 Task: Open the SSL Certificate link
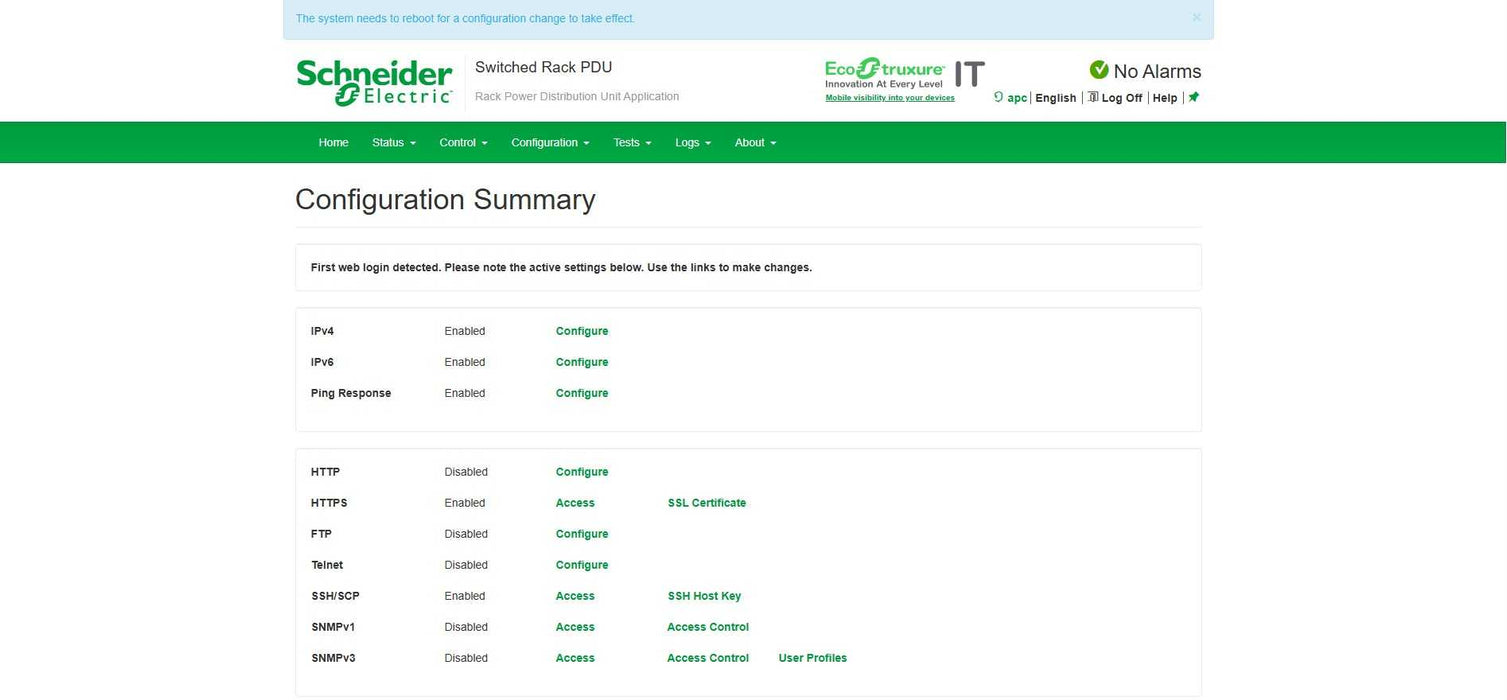tap(707, 503)
